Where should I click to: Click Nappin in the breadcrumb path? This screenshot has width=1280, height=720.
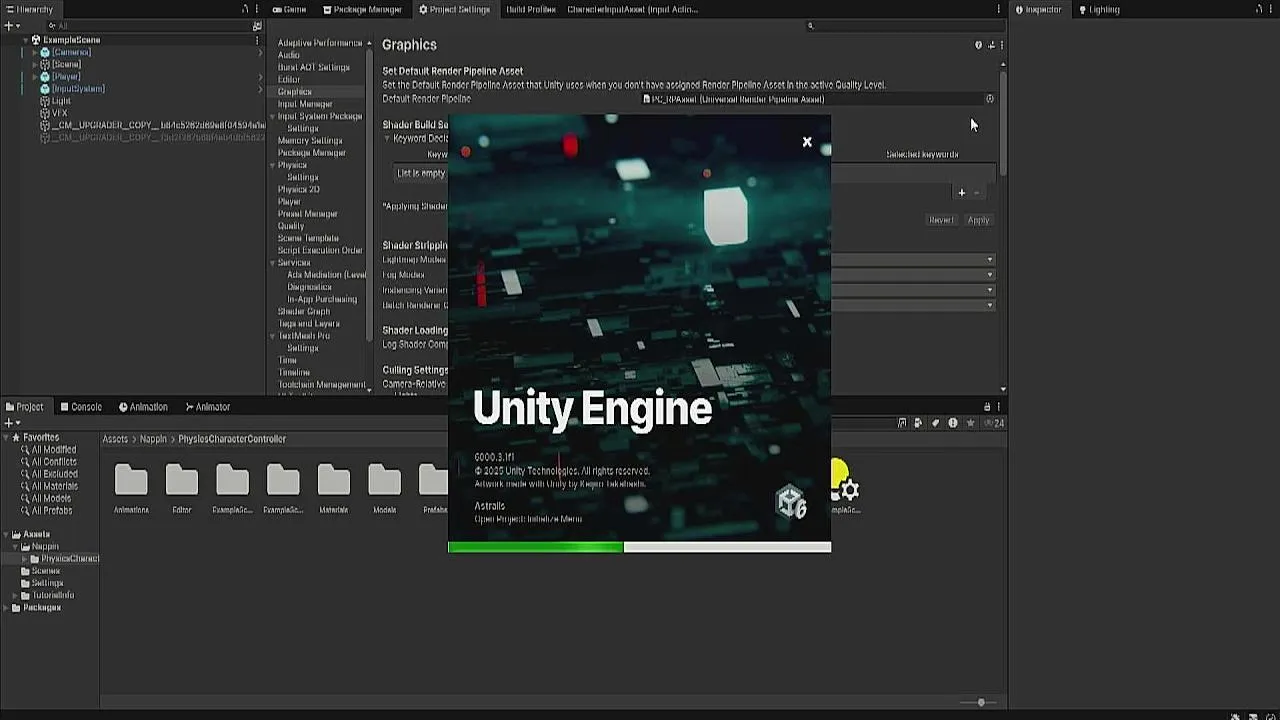click(x=153, y=439)
